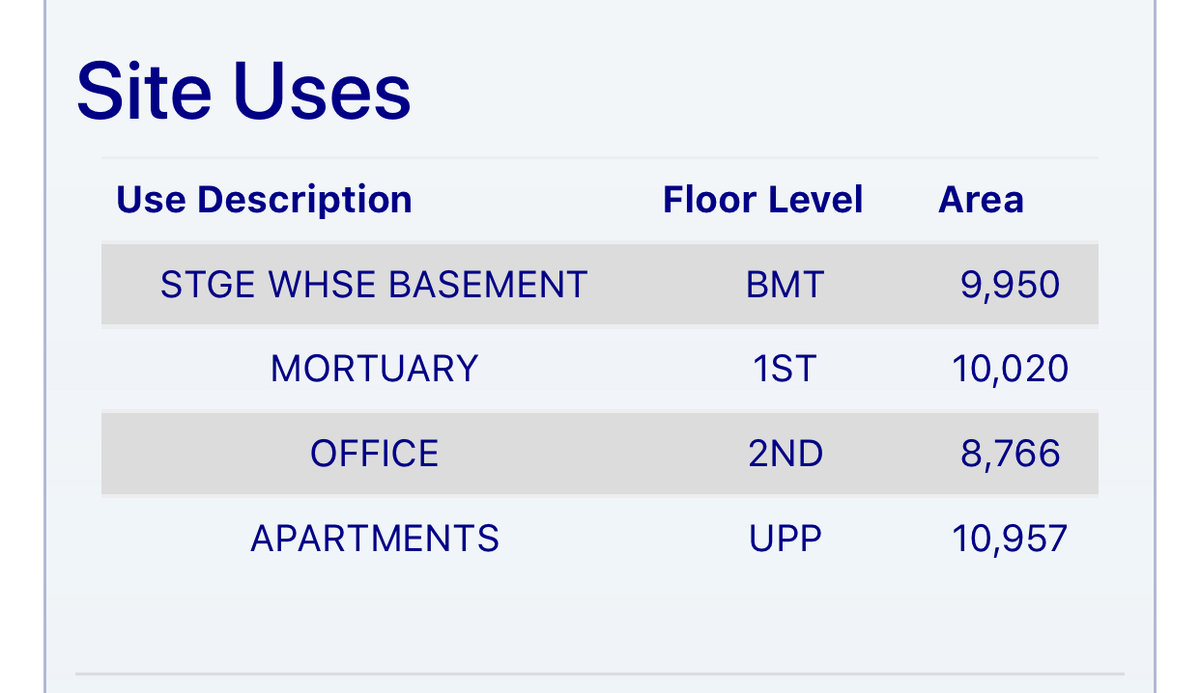The image size is (1200, 693).
Task: Select the white row containing 1ST
Action: [600, 369]
